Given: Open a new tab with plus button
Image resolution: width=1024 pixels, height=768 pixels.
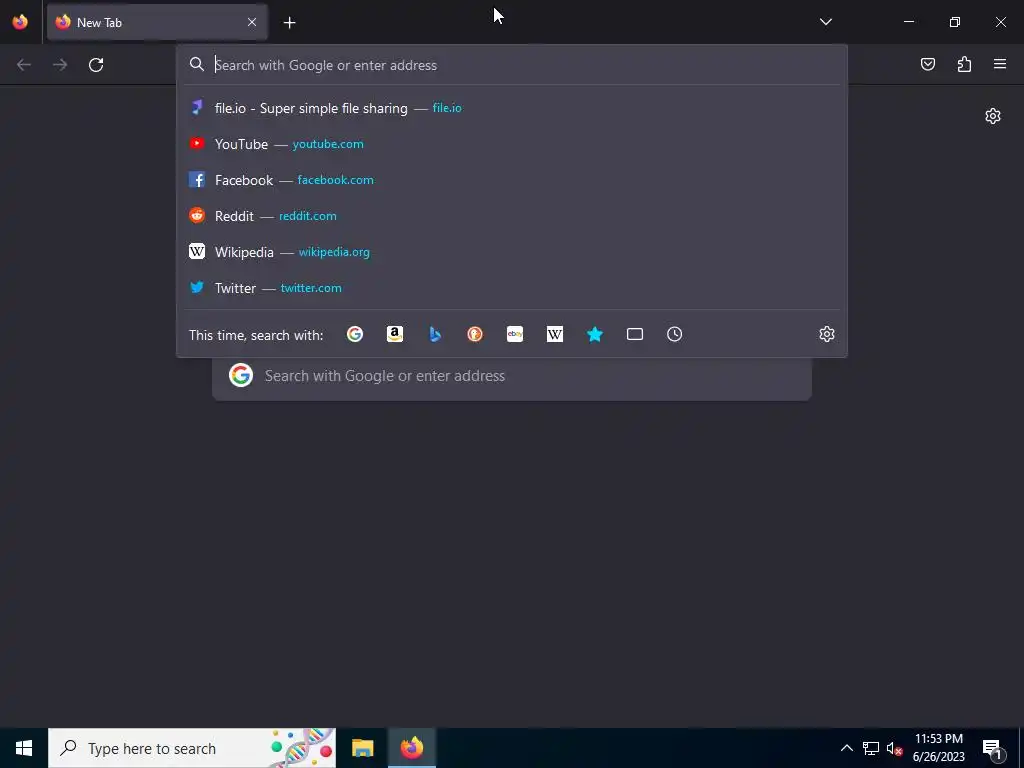Looking at the screenshot, I should pos(289,22).
